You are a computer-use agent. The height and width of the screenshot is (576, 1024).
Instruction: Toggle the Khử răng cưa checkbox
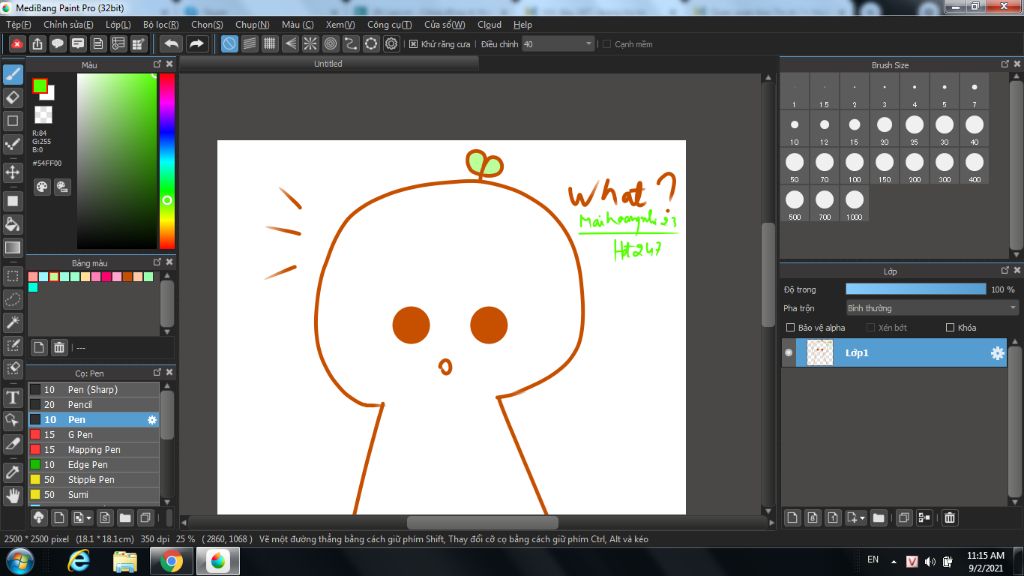413,44
